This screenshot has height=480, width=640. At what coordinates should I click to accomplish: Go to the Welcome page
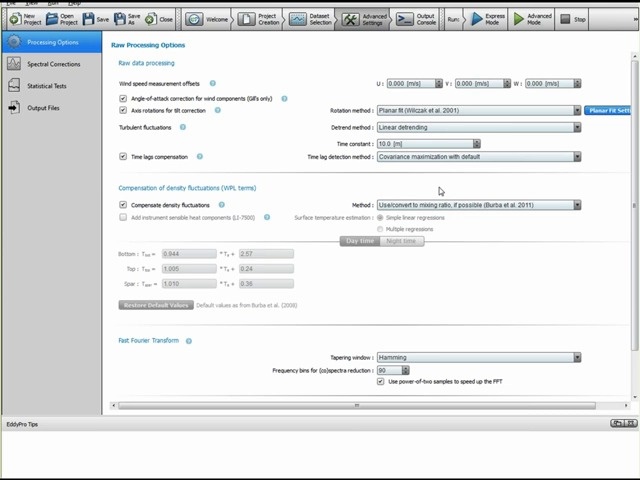(x=206, y=19)
